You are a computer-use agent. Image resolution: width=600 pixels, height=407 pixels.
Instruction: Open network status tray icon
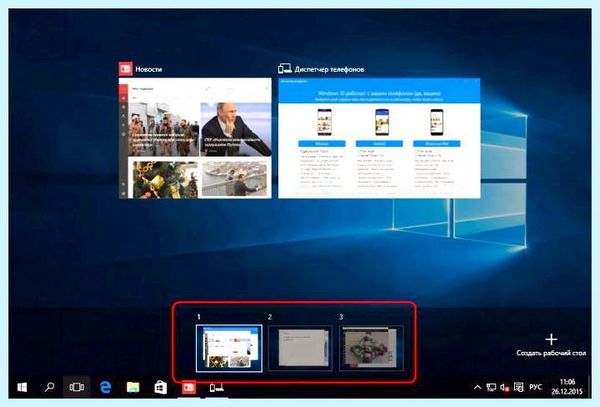pyautogui.click(x=491, y=387)
